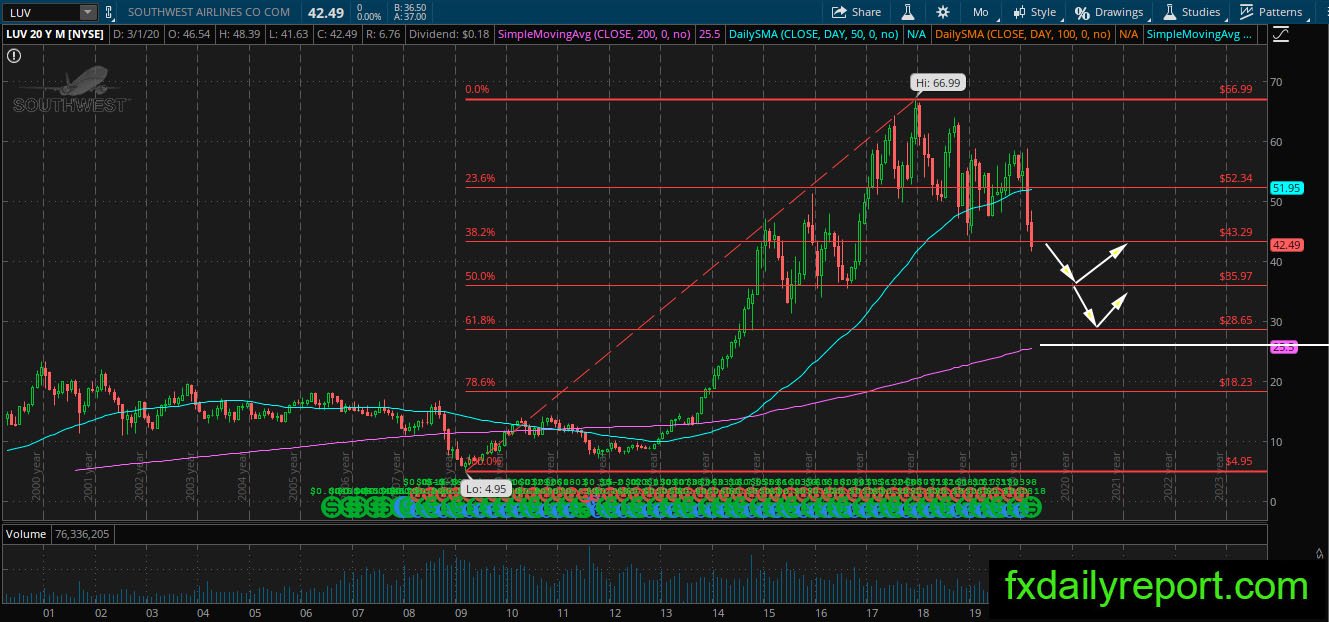Screen dimensions: 1329x622
Task: Click the $52.34 Fibonacci price label
Action: (x=1236, y=179)
